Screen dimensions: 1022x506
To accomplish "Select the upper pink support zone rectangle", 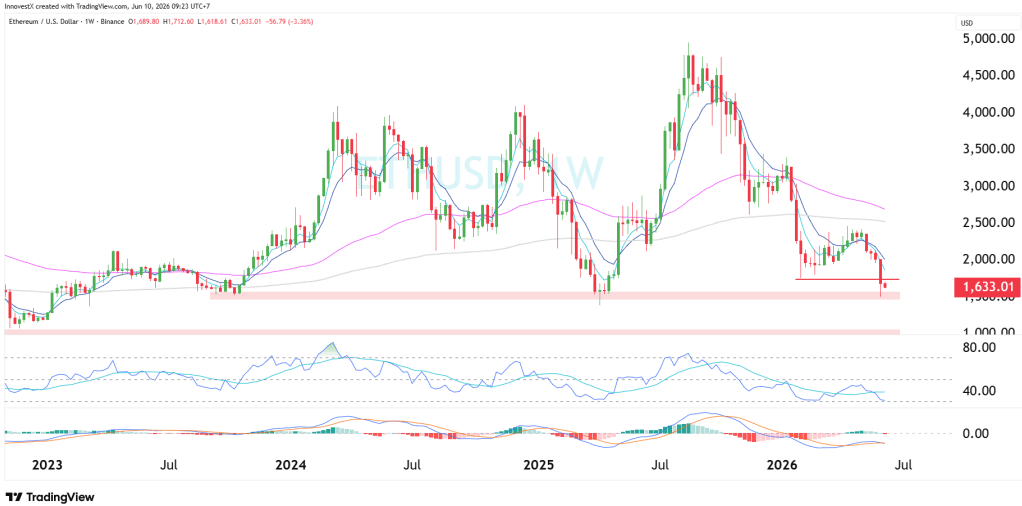I will click(554, 295).
